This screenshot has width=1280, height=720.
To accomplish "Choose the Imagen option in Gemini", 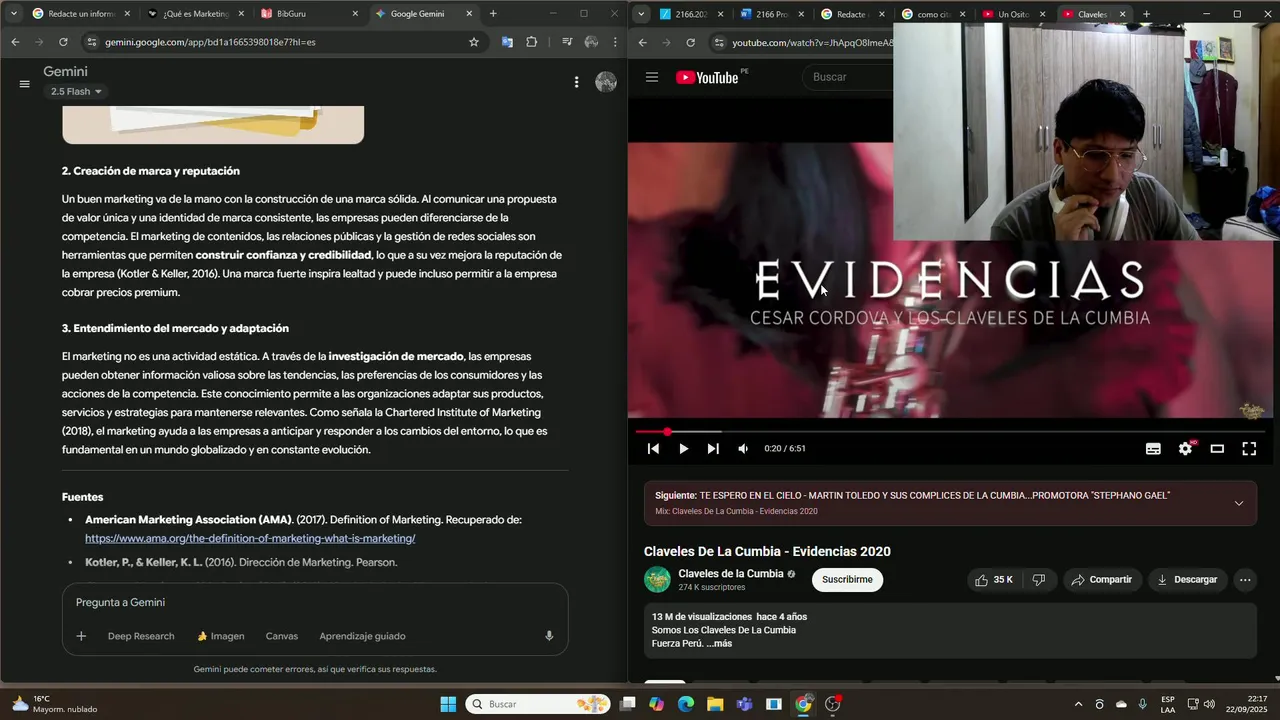I will click(221, 636).
